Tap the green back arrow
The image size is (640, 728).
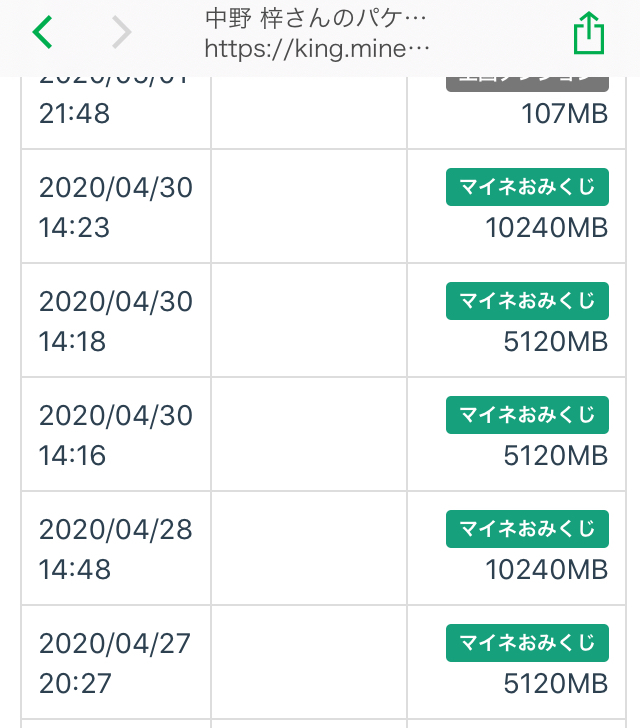42,33
